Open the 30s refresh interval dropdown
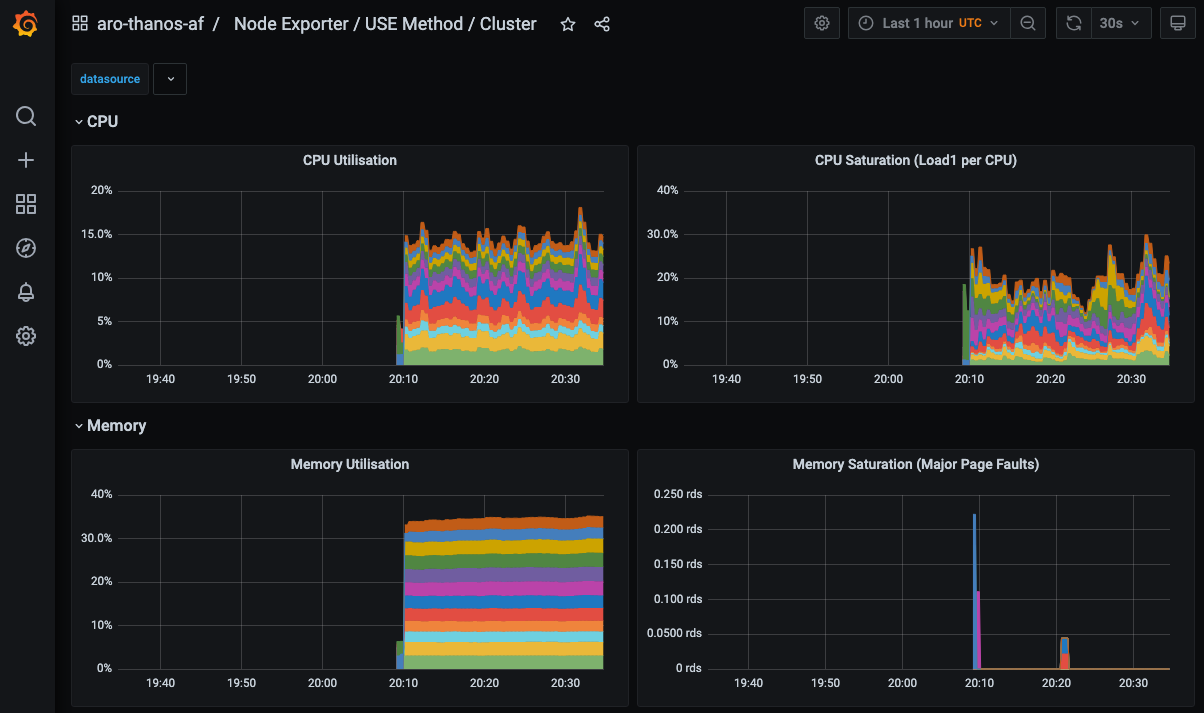Image resolution: width=1204 pixels, height=713 pixels. pyautogui.click(x=1121, y=22)
